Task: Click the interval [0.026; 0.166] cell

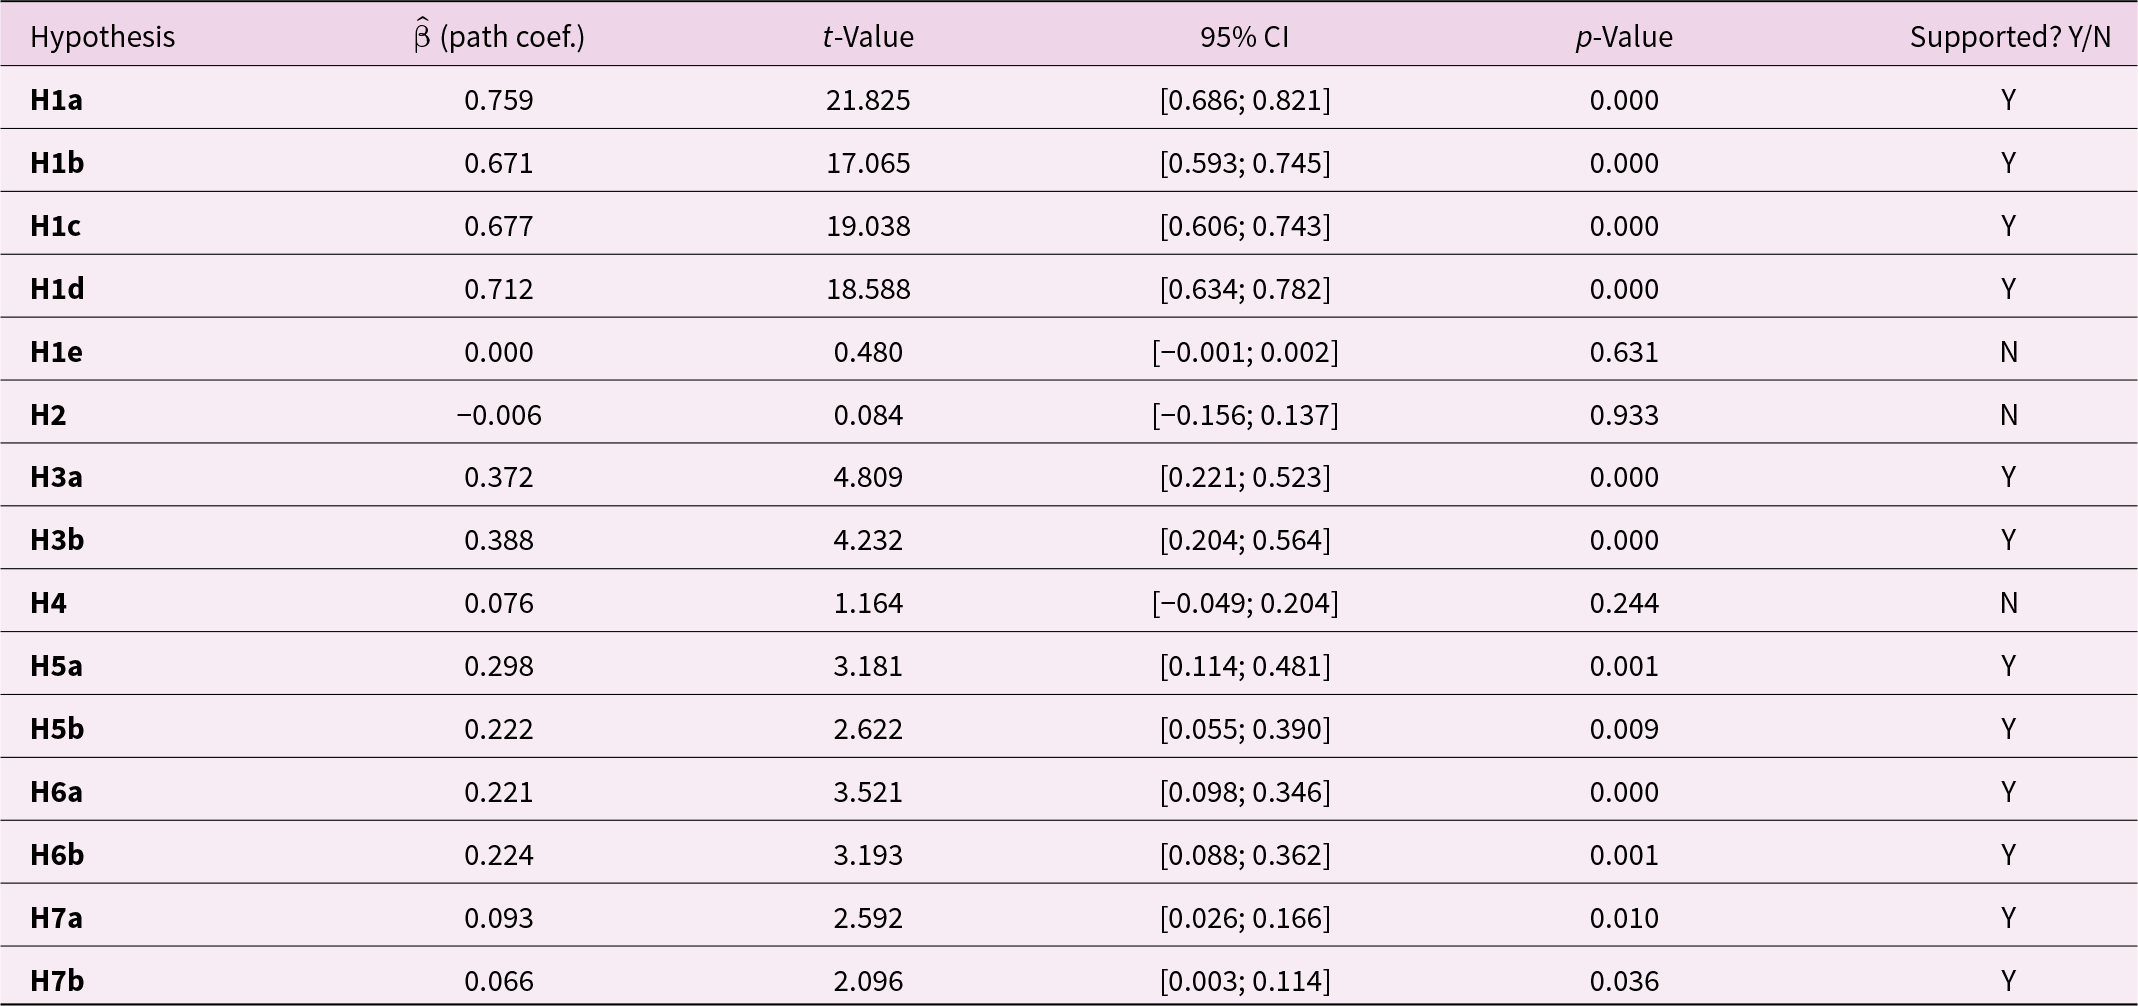Action: click(1245, 918)
